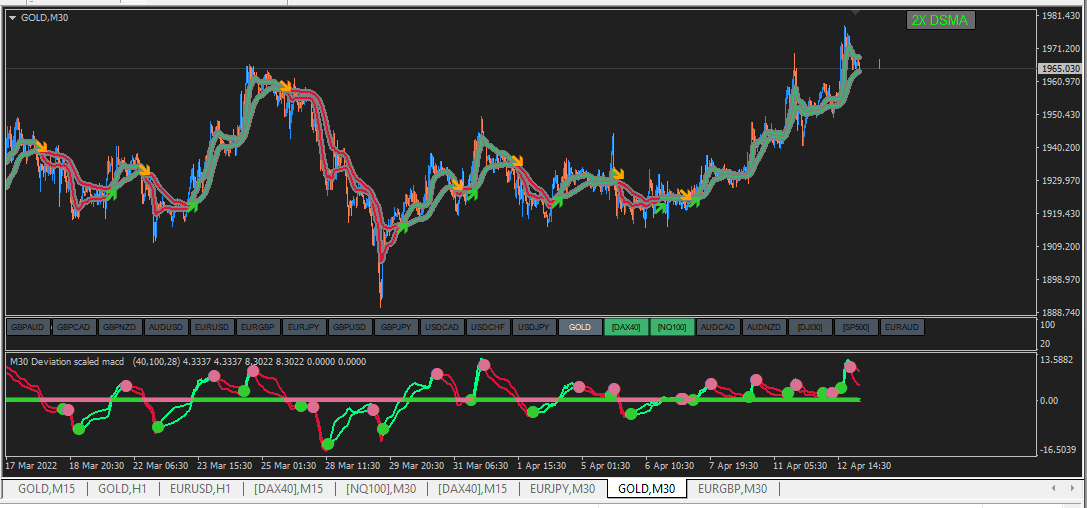Choose EURGBP in the symbol row
Viewport: 1087px width, 508px height.
pos(258,327)
